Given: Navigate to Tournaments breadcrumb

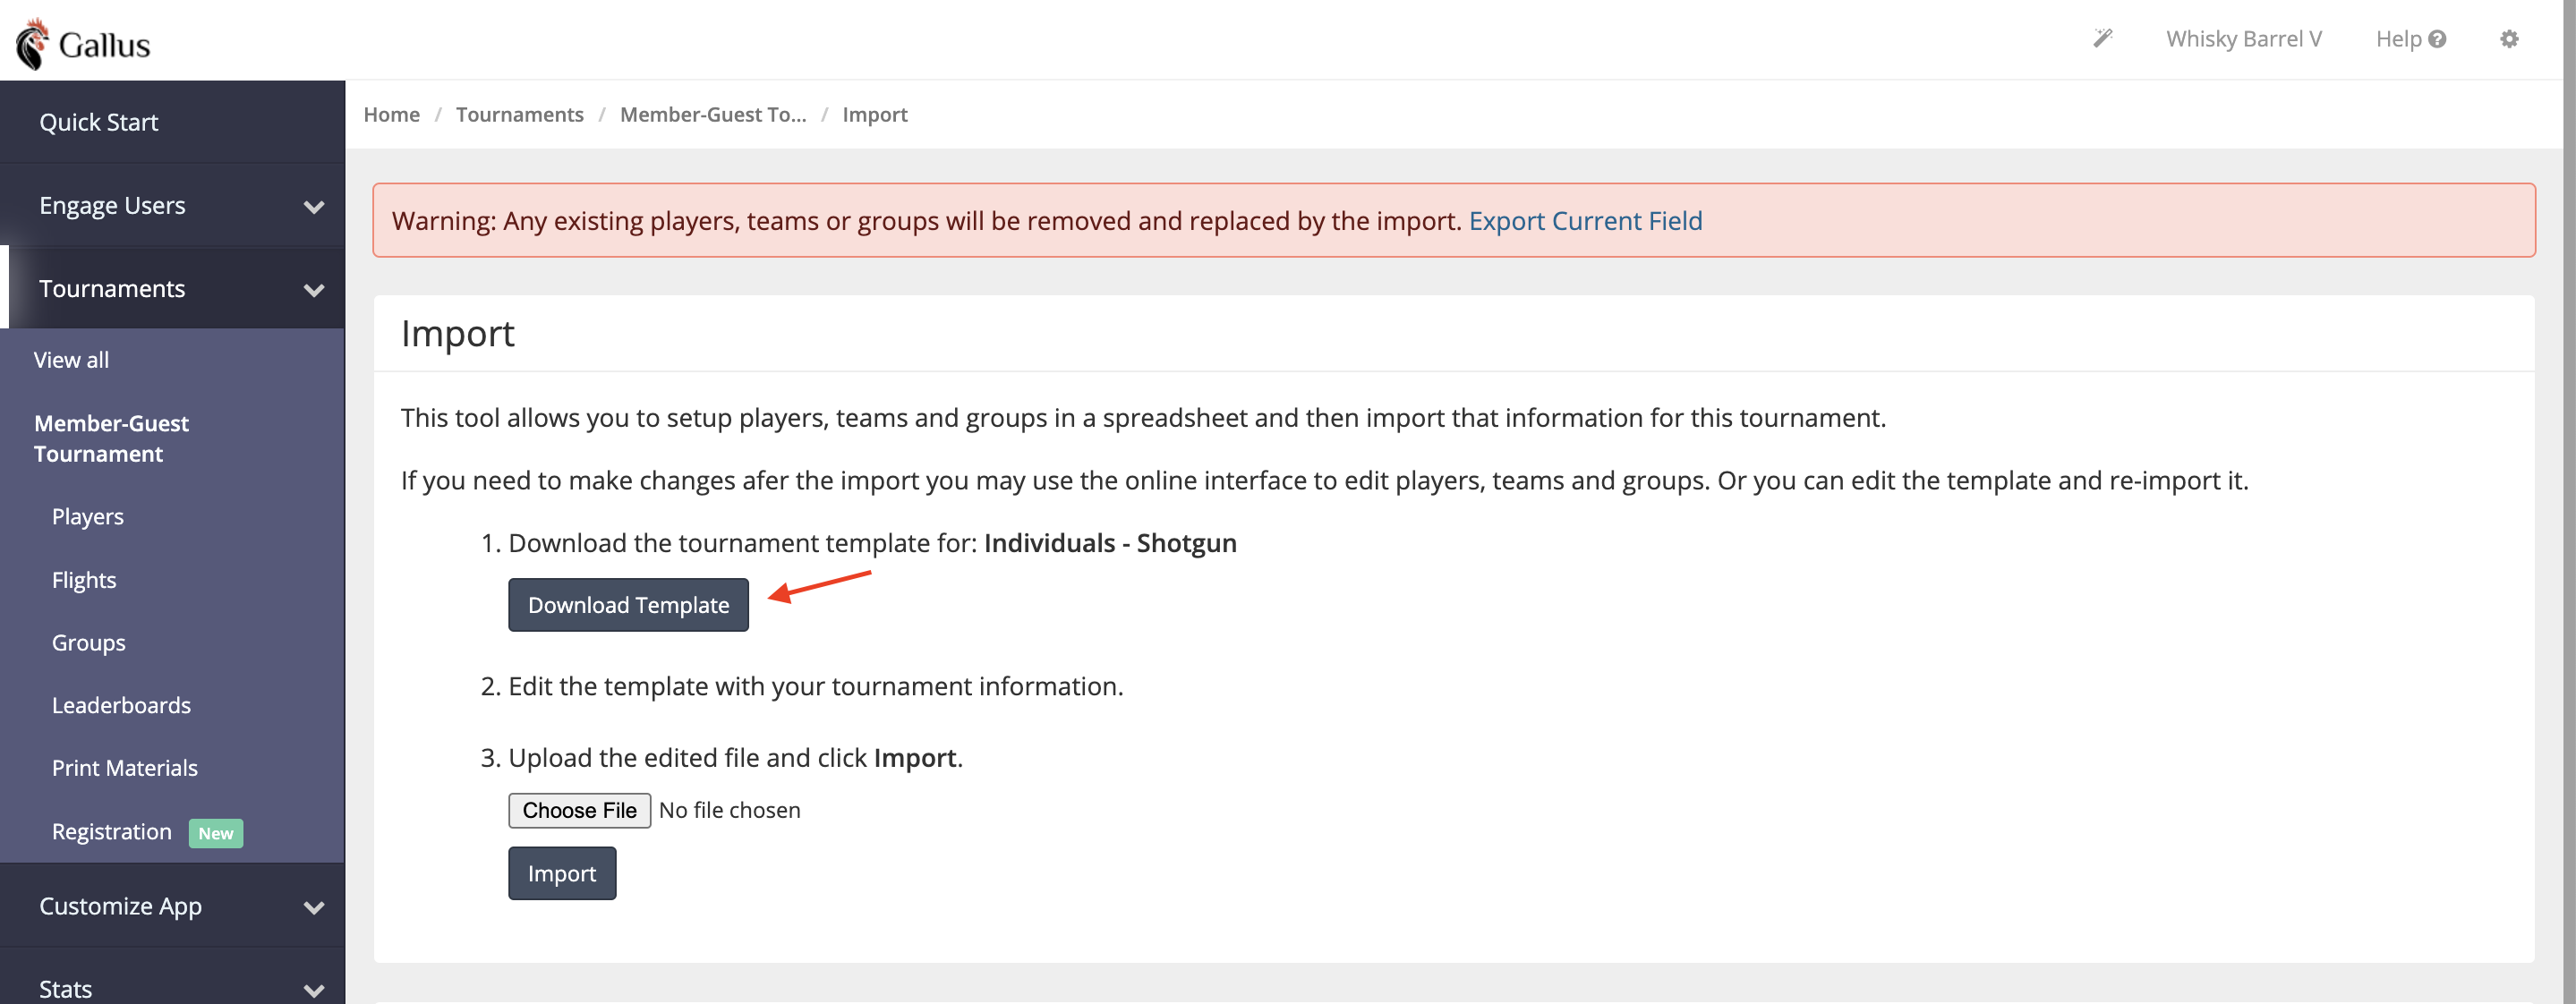Looking at the screenshot, I should [519, 115].
